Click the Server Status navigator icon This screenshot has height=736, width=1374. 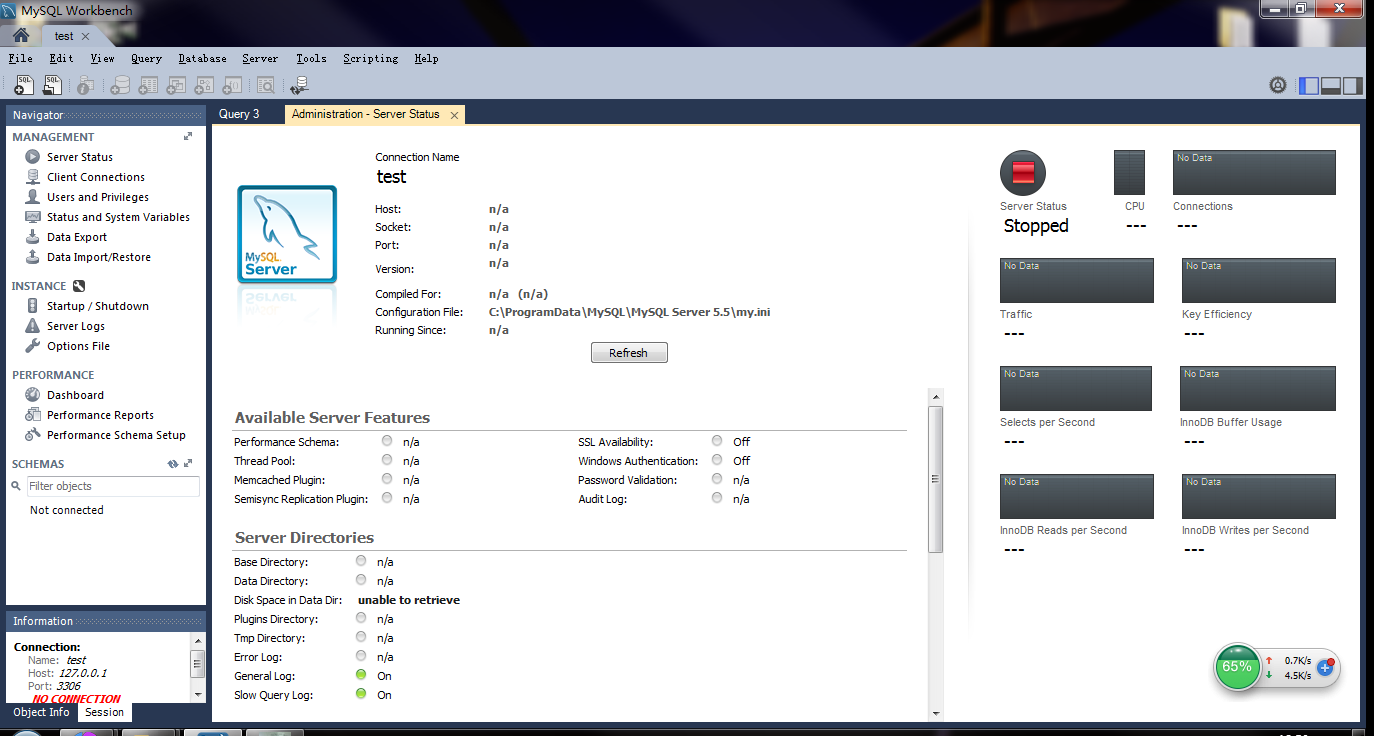33,157
